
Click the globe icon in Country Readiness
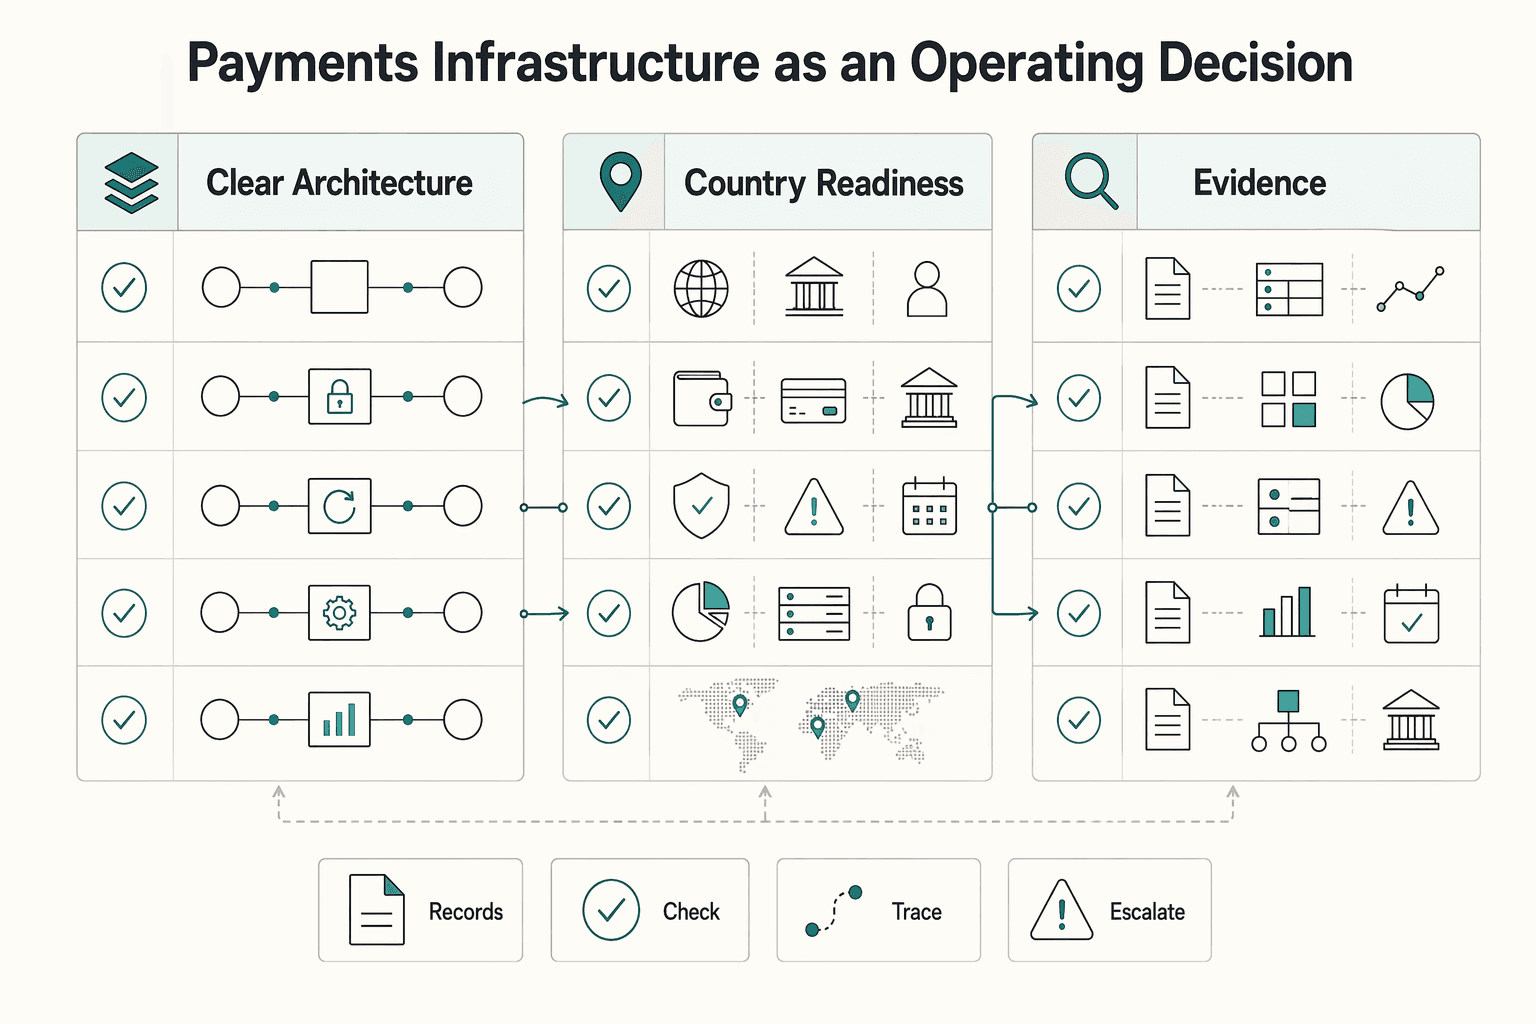701,288
